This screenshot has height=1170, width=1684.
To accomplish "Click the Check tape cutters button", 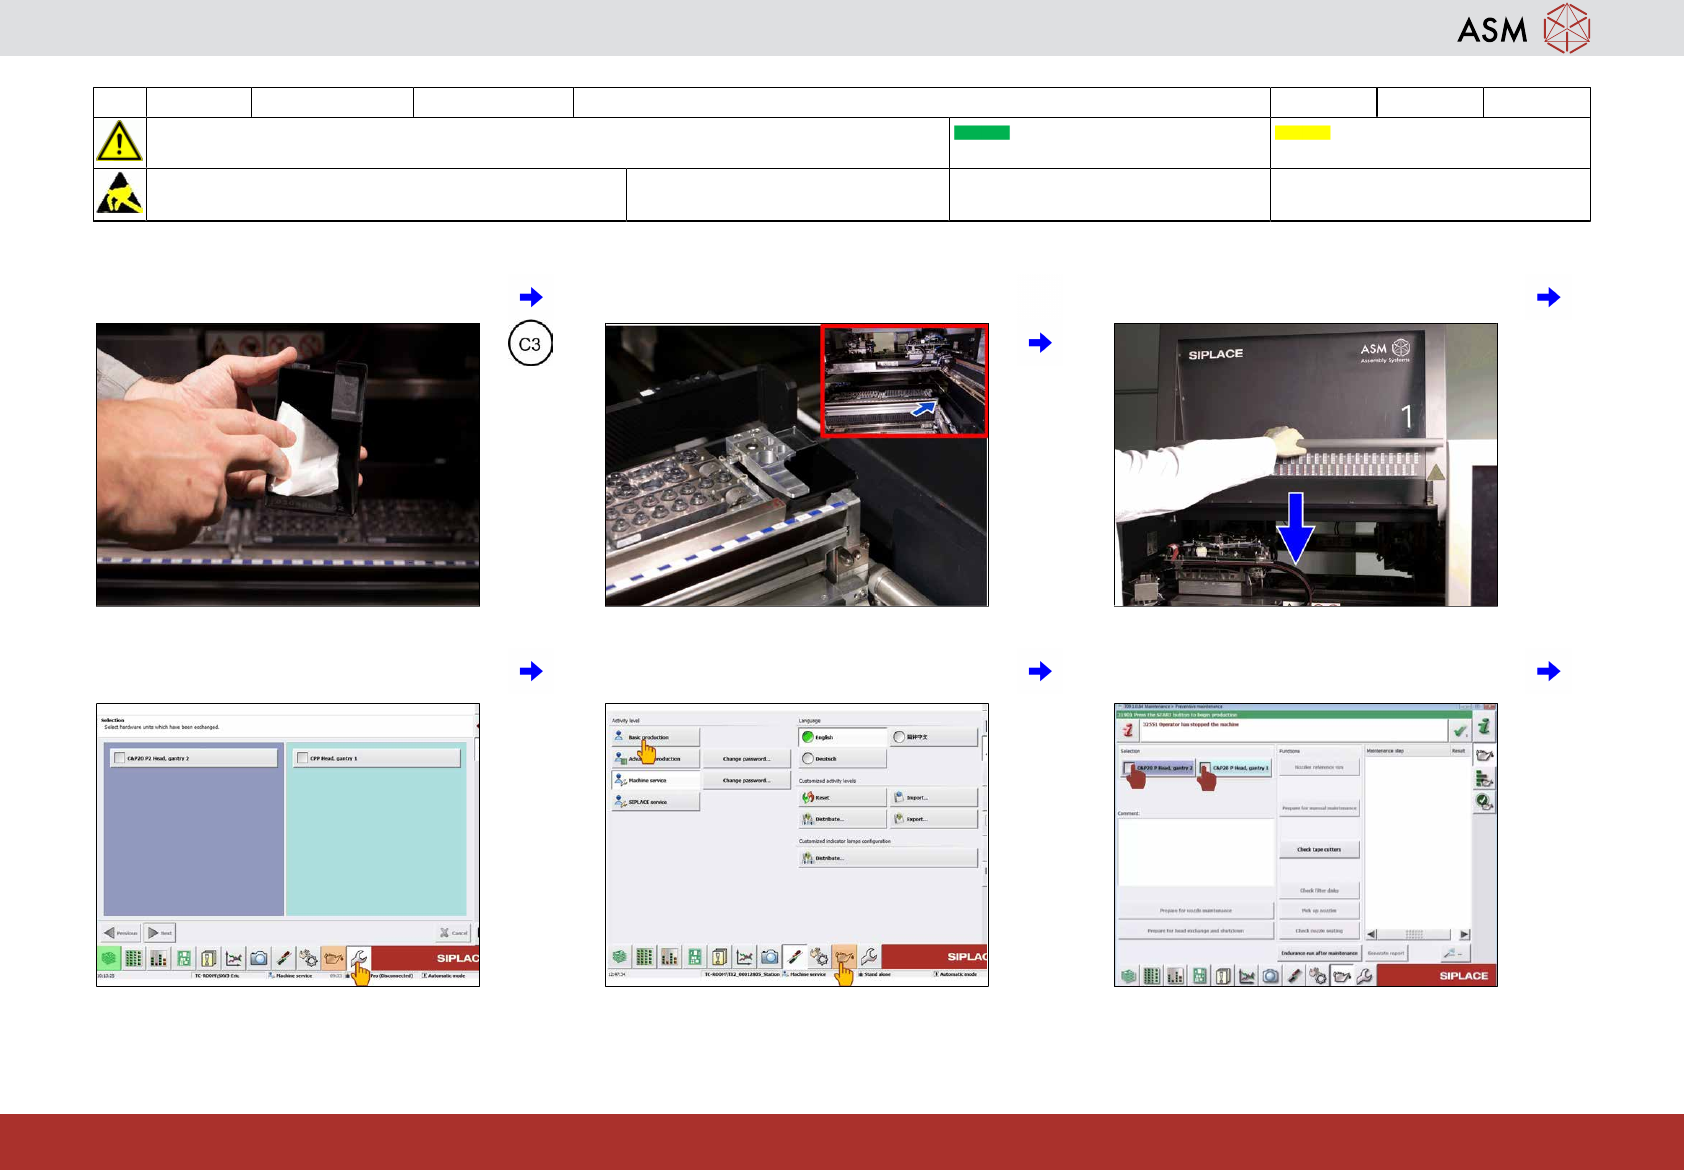I will point(1319,850).
